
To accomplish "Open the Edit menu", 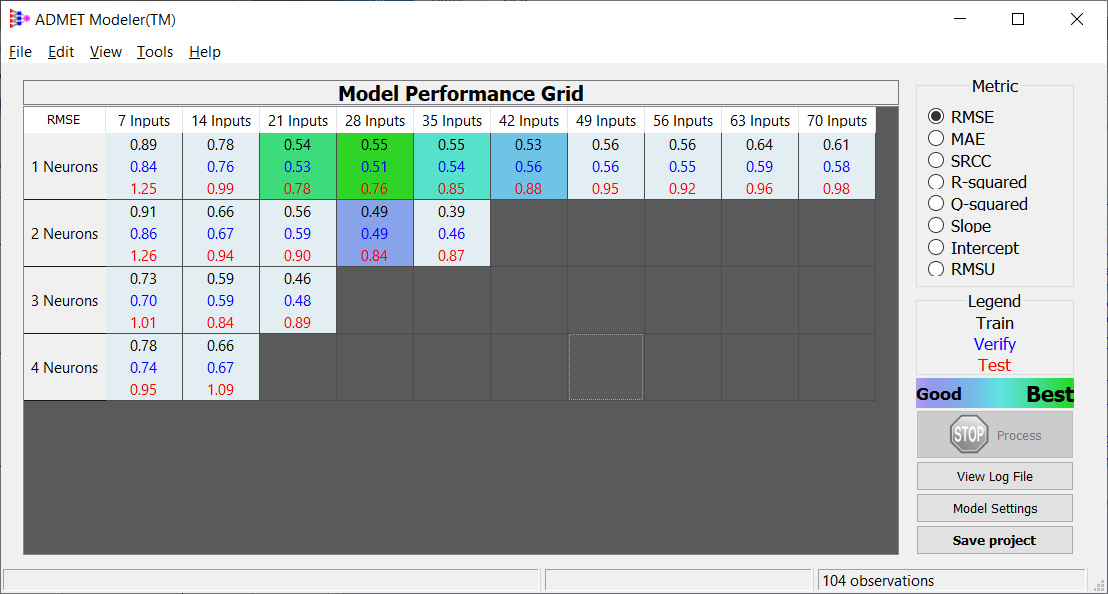I will 61,52.
